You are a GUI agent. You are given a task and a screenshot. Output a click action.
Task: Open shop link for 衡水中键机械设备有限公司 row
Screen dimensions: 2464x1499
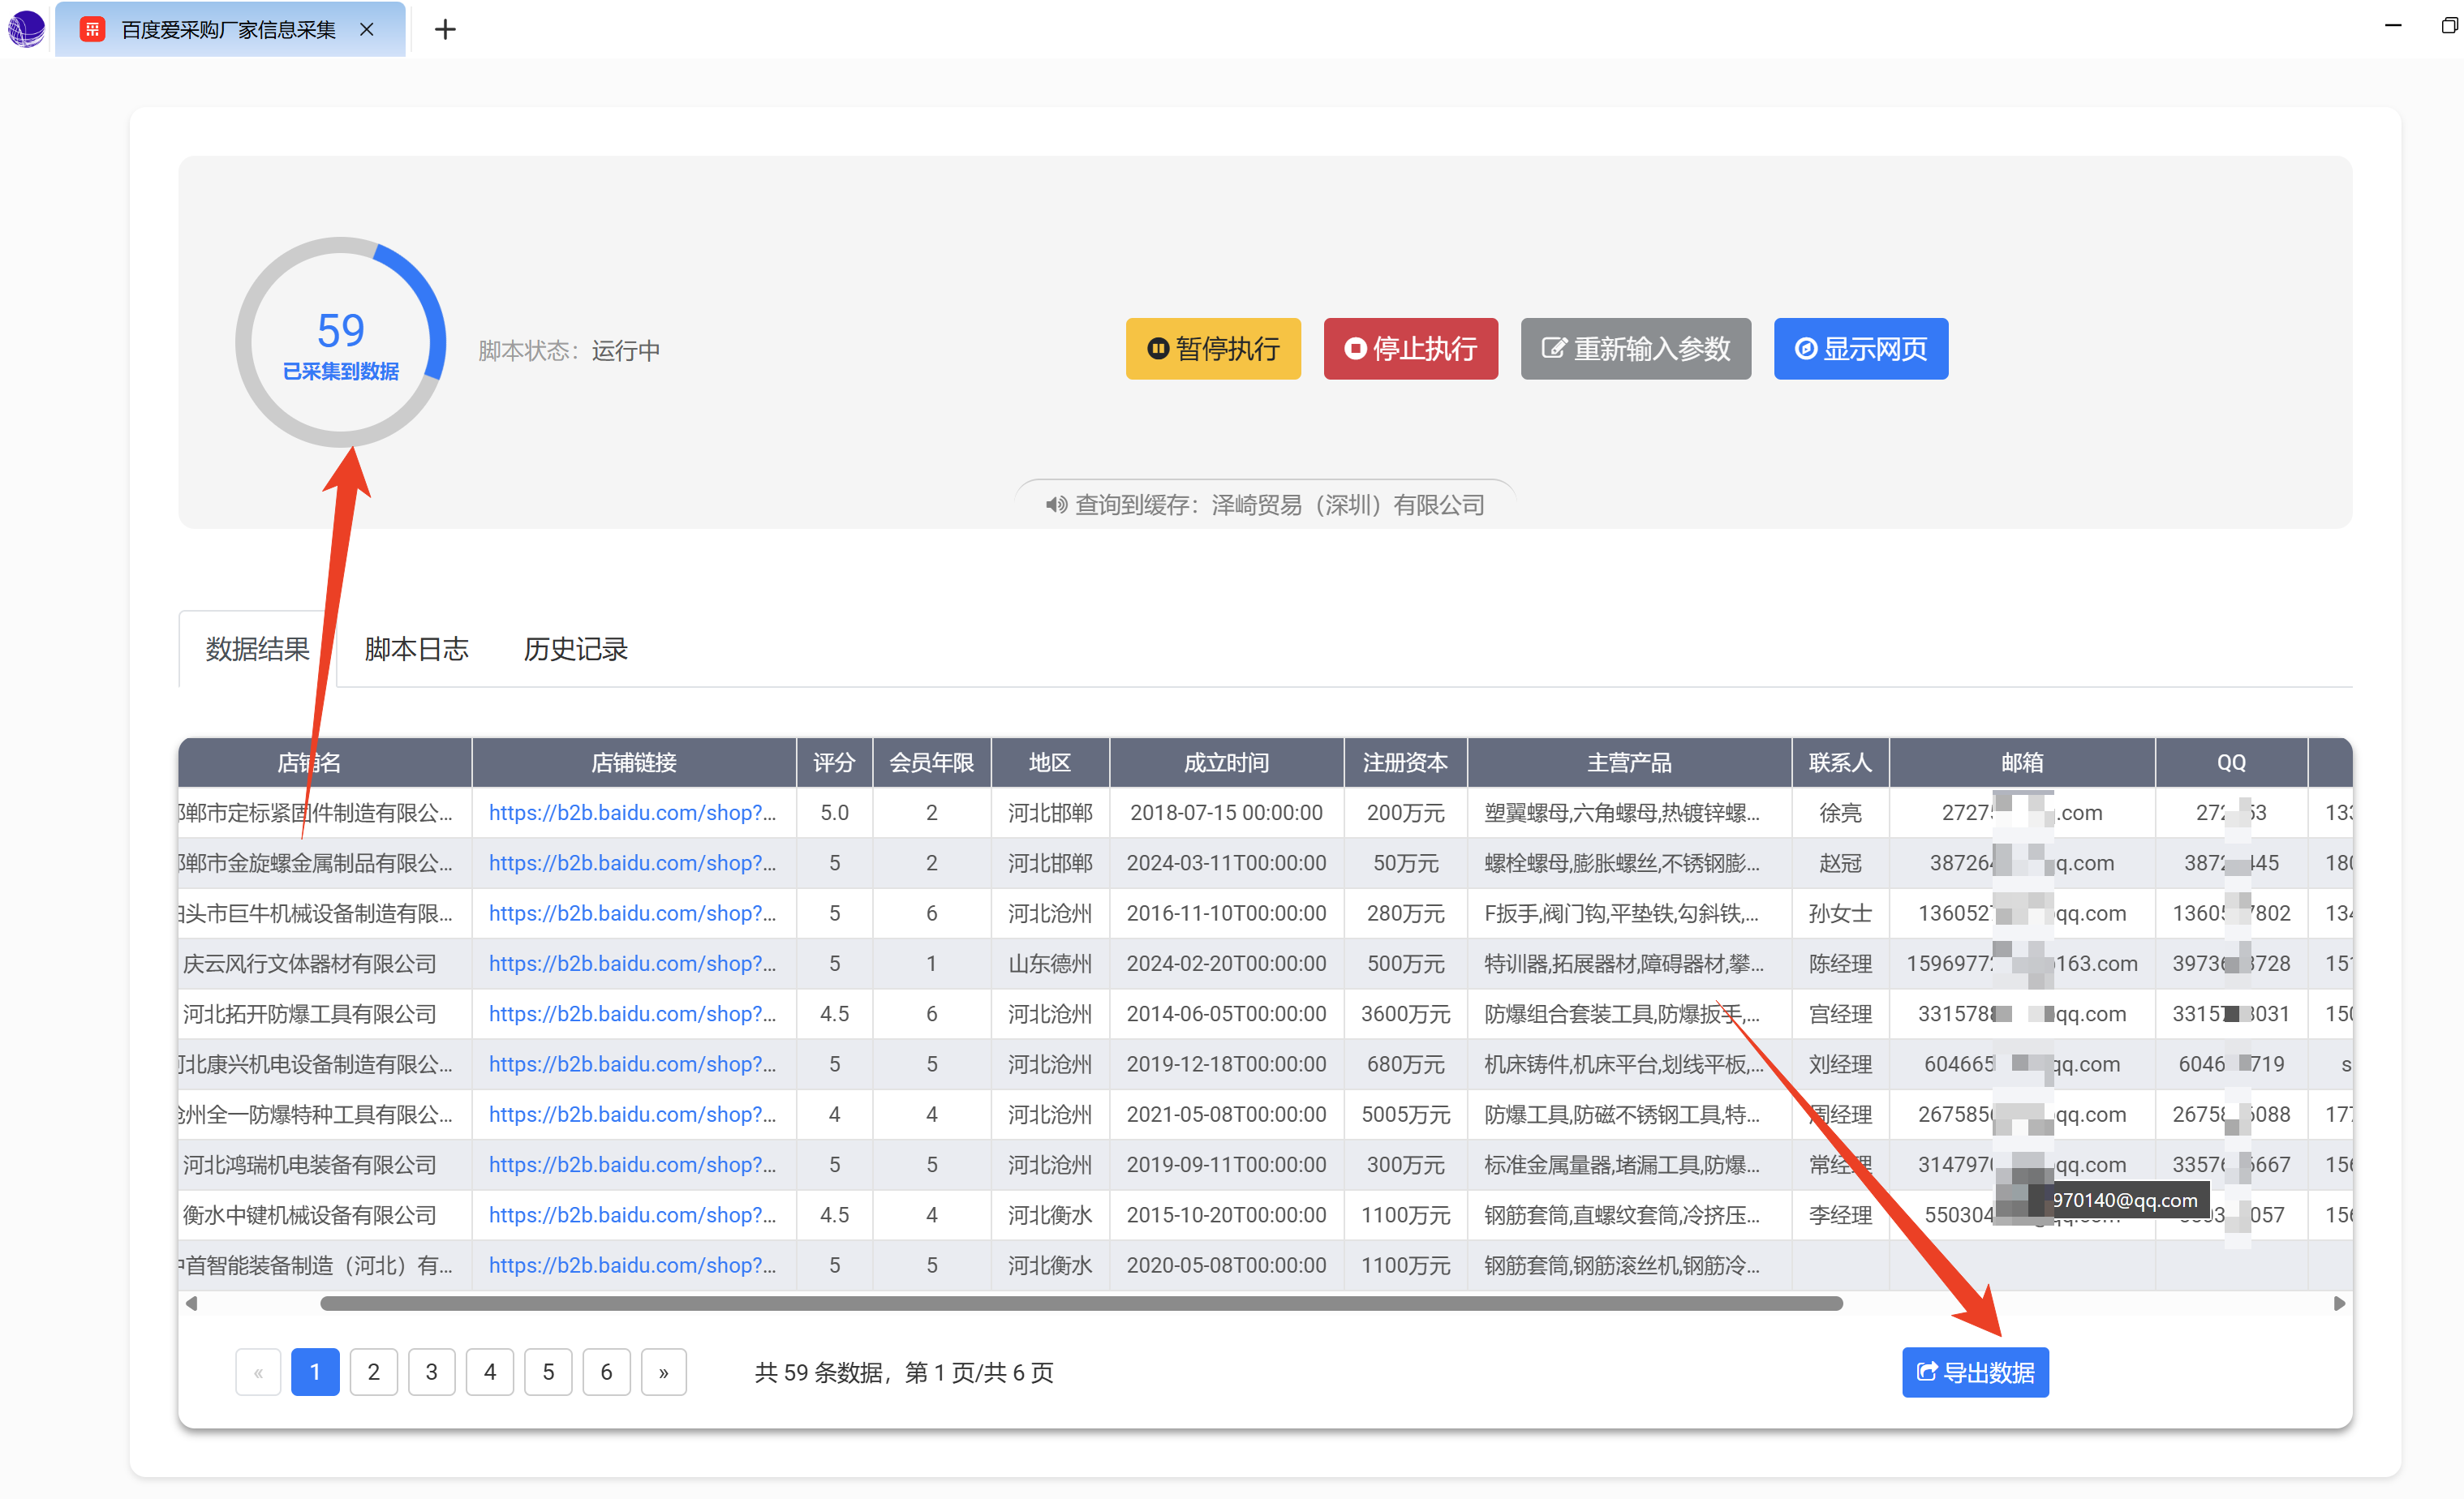(632, 1215)
